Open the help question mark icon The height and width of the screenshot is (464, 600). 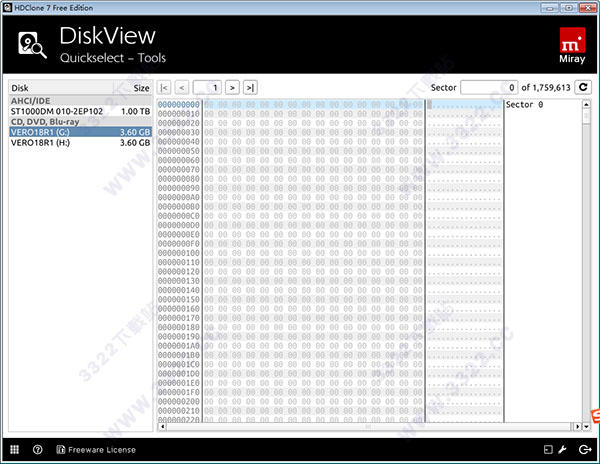[x=37, y=450]
